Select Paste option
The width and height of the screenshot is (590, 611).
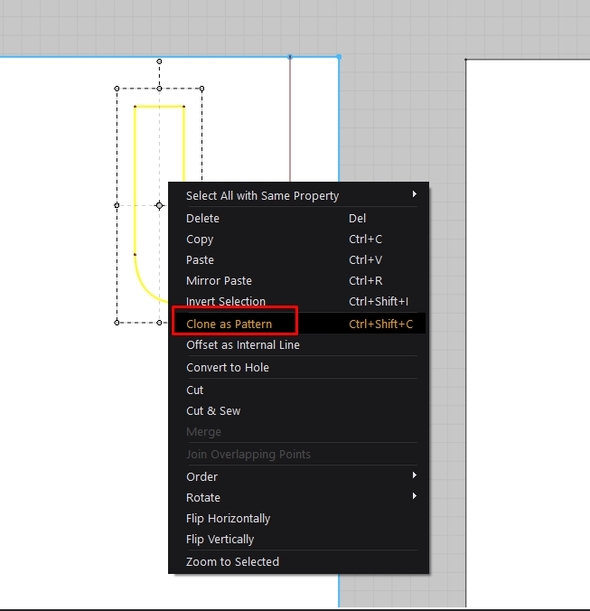[x=299, y=260]
